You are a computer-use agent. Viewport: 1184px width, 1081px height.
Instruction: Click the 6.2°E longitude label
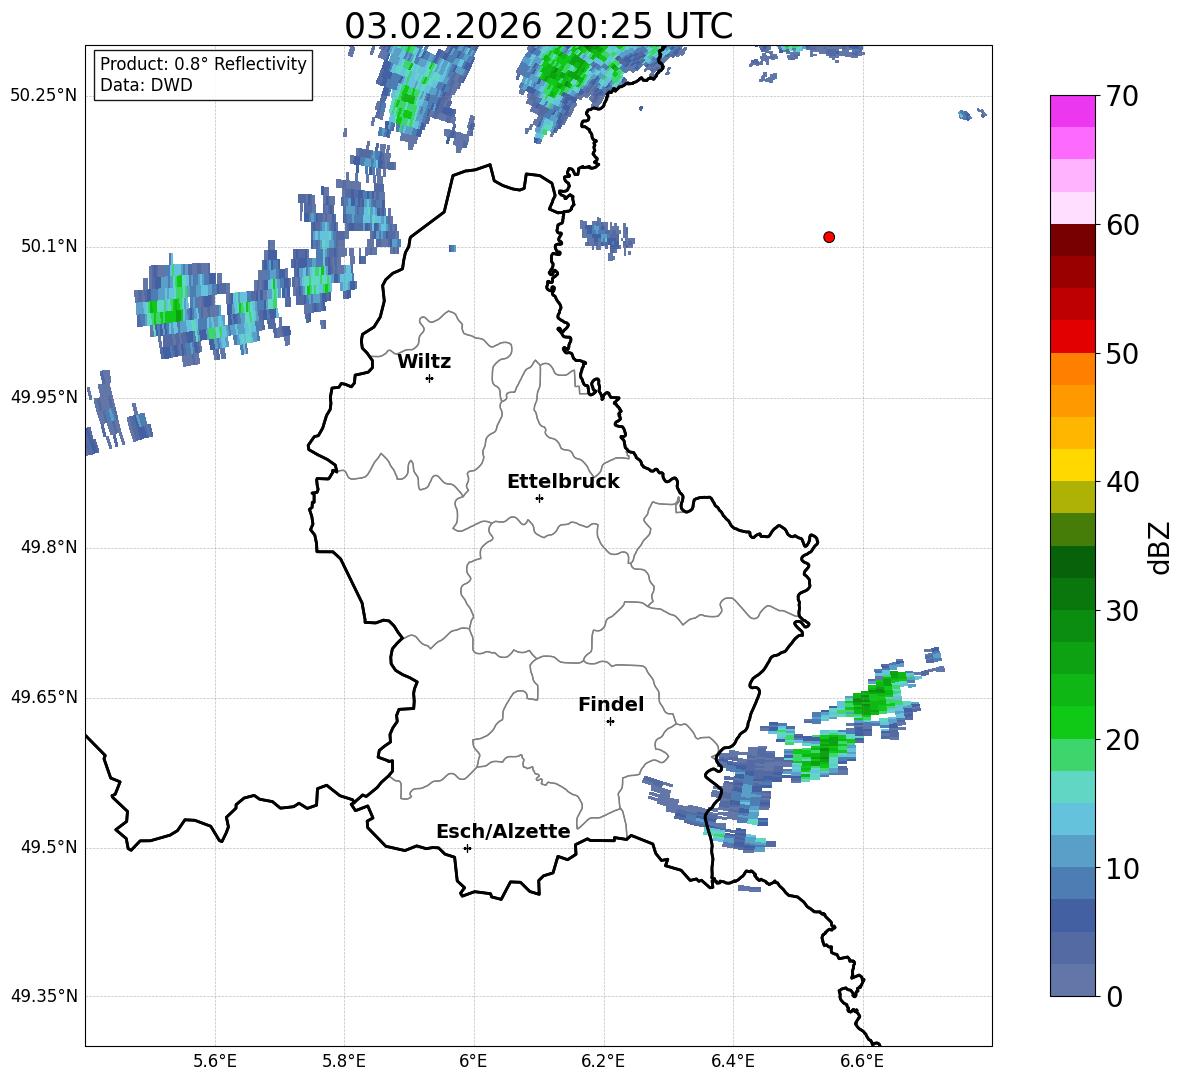[603, 1062]
